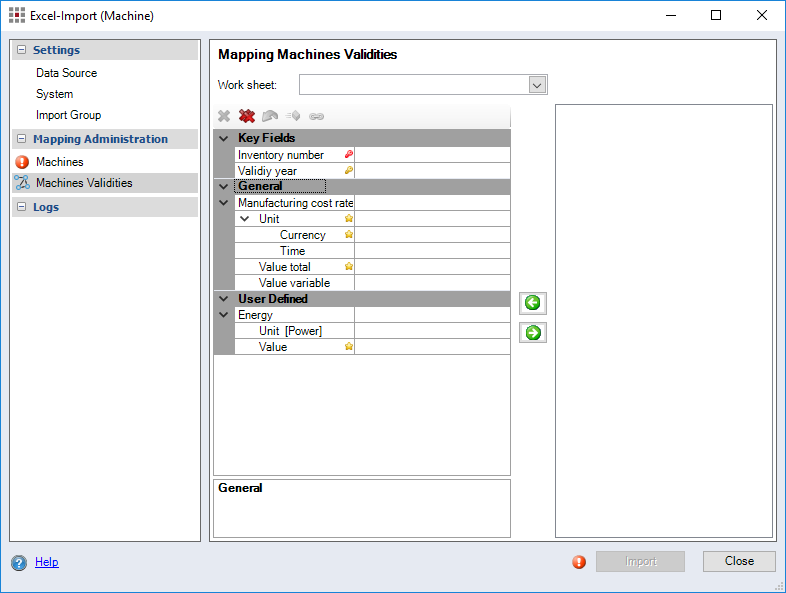Click the Close button
Viewport: 786px width, 593px height.
click(739, 561)
